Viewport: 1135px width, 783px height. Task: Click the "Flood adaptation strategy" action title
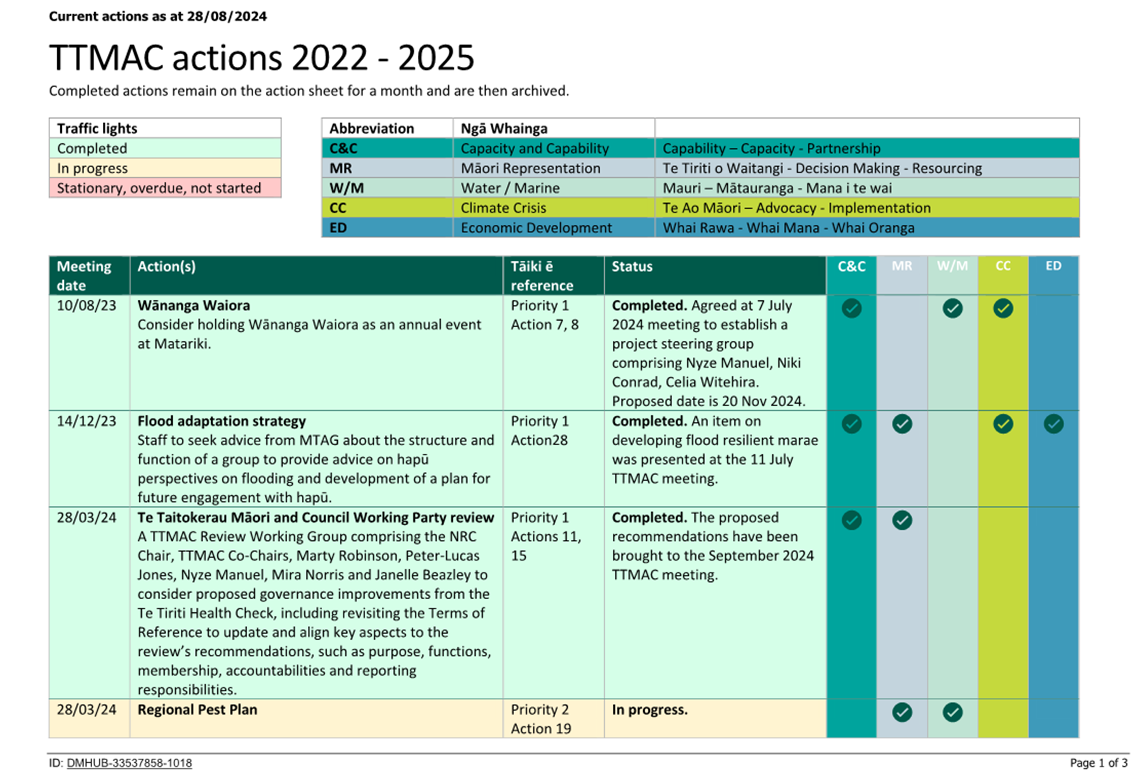(221, 421)
